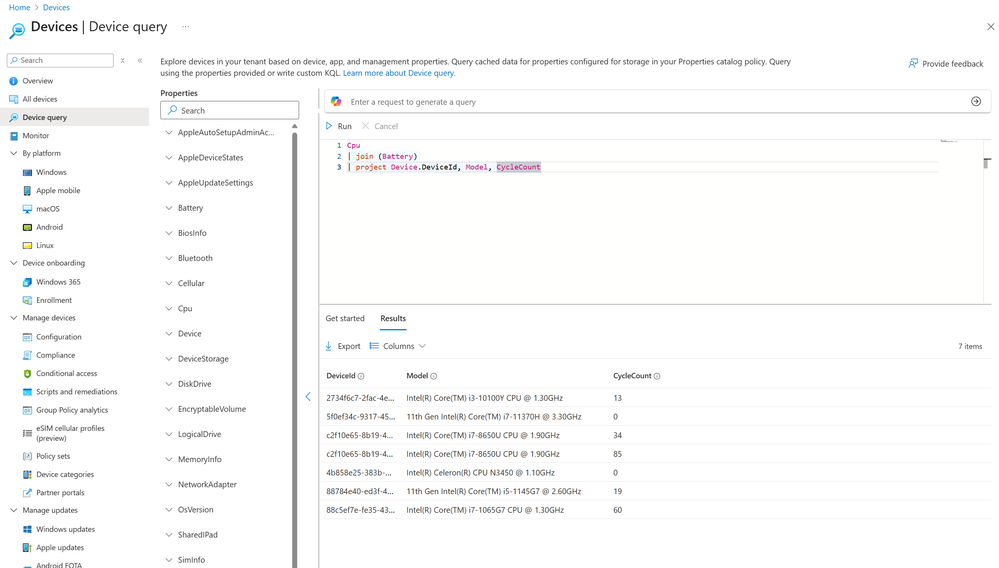Image resolution: width=999 pixels, height=568 pixels.
Task: Click the Group Policy analytics icon
Action: tap(27, 410)
